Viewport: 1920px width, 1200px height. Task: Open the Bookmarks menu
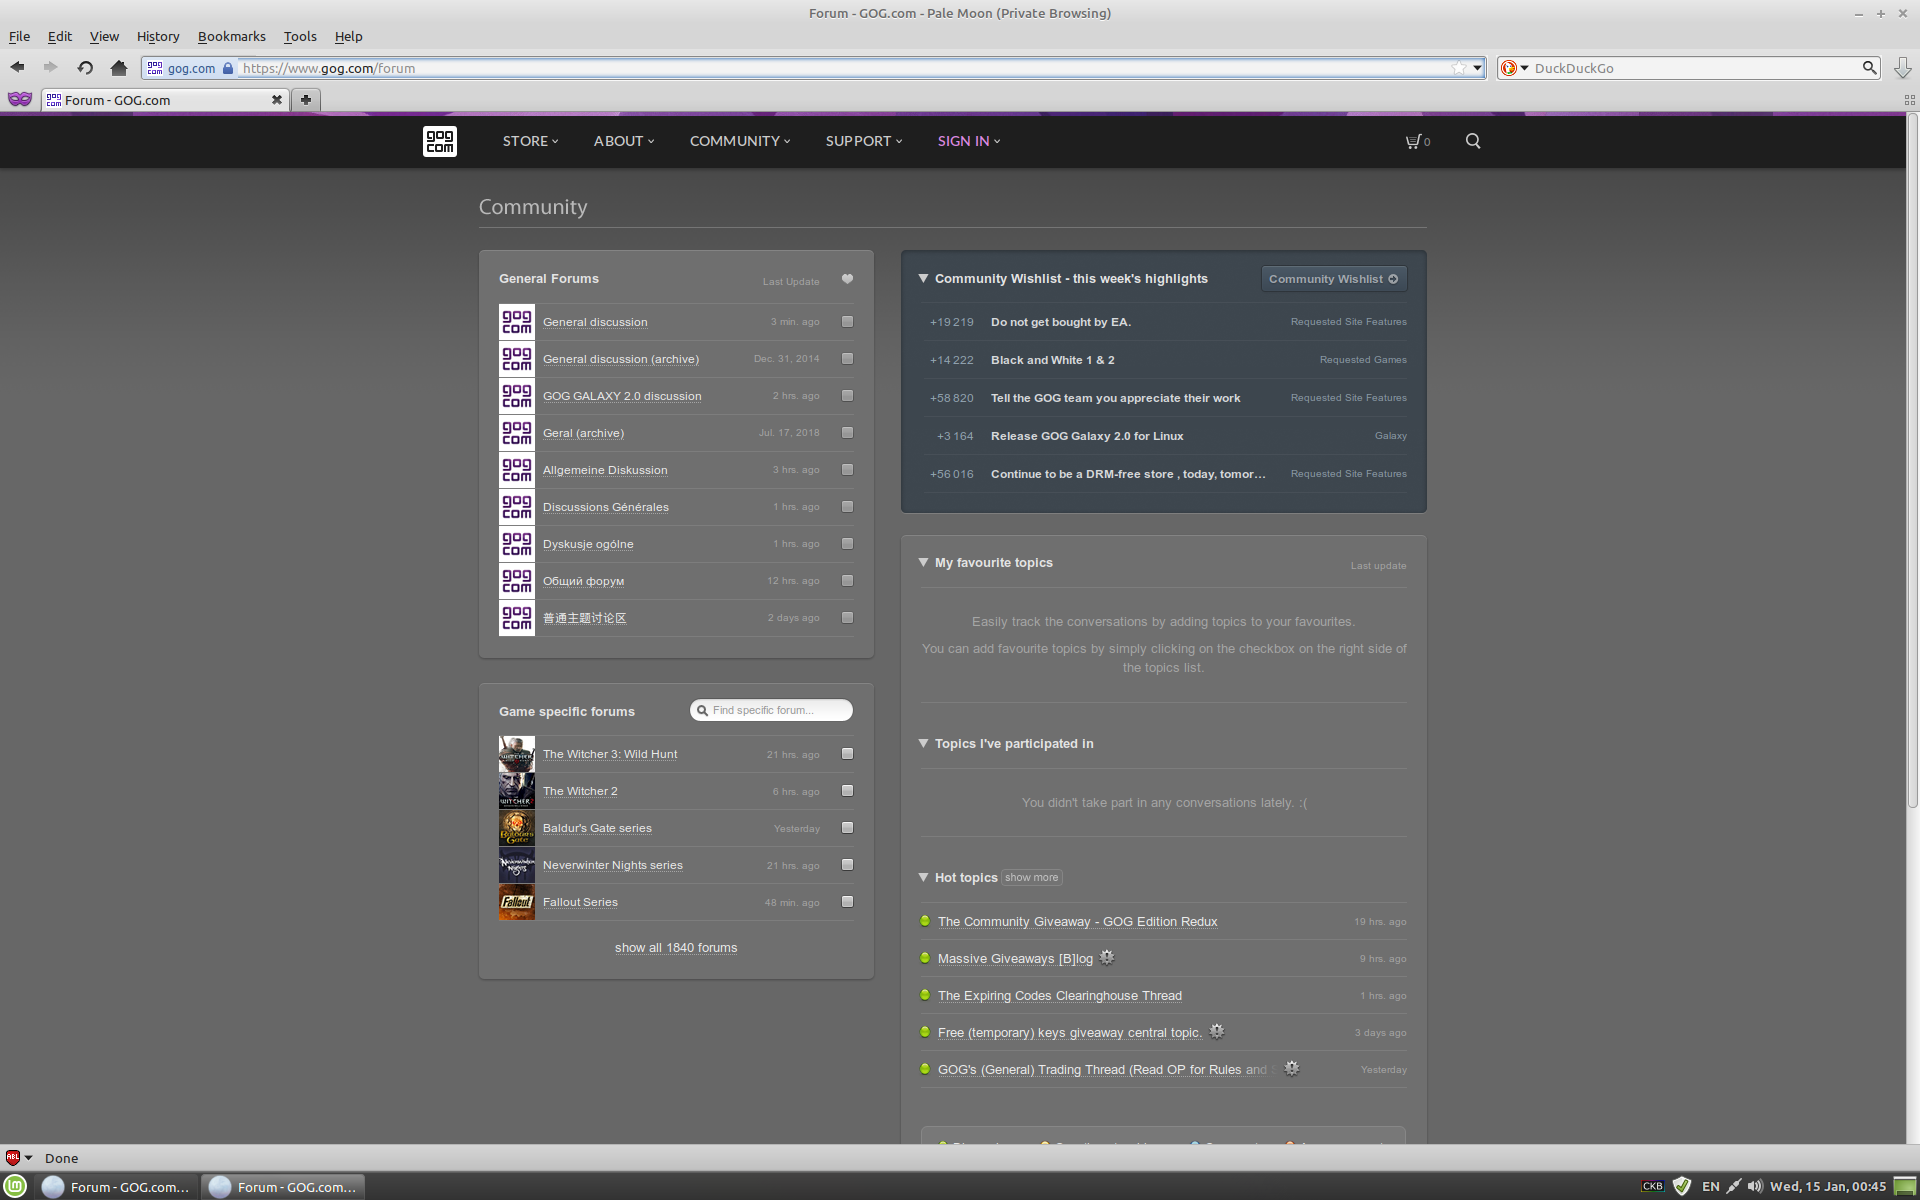pyautogui.click(x=232, y=36)
